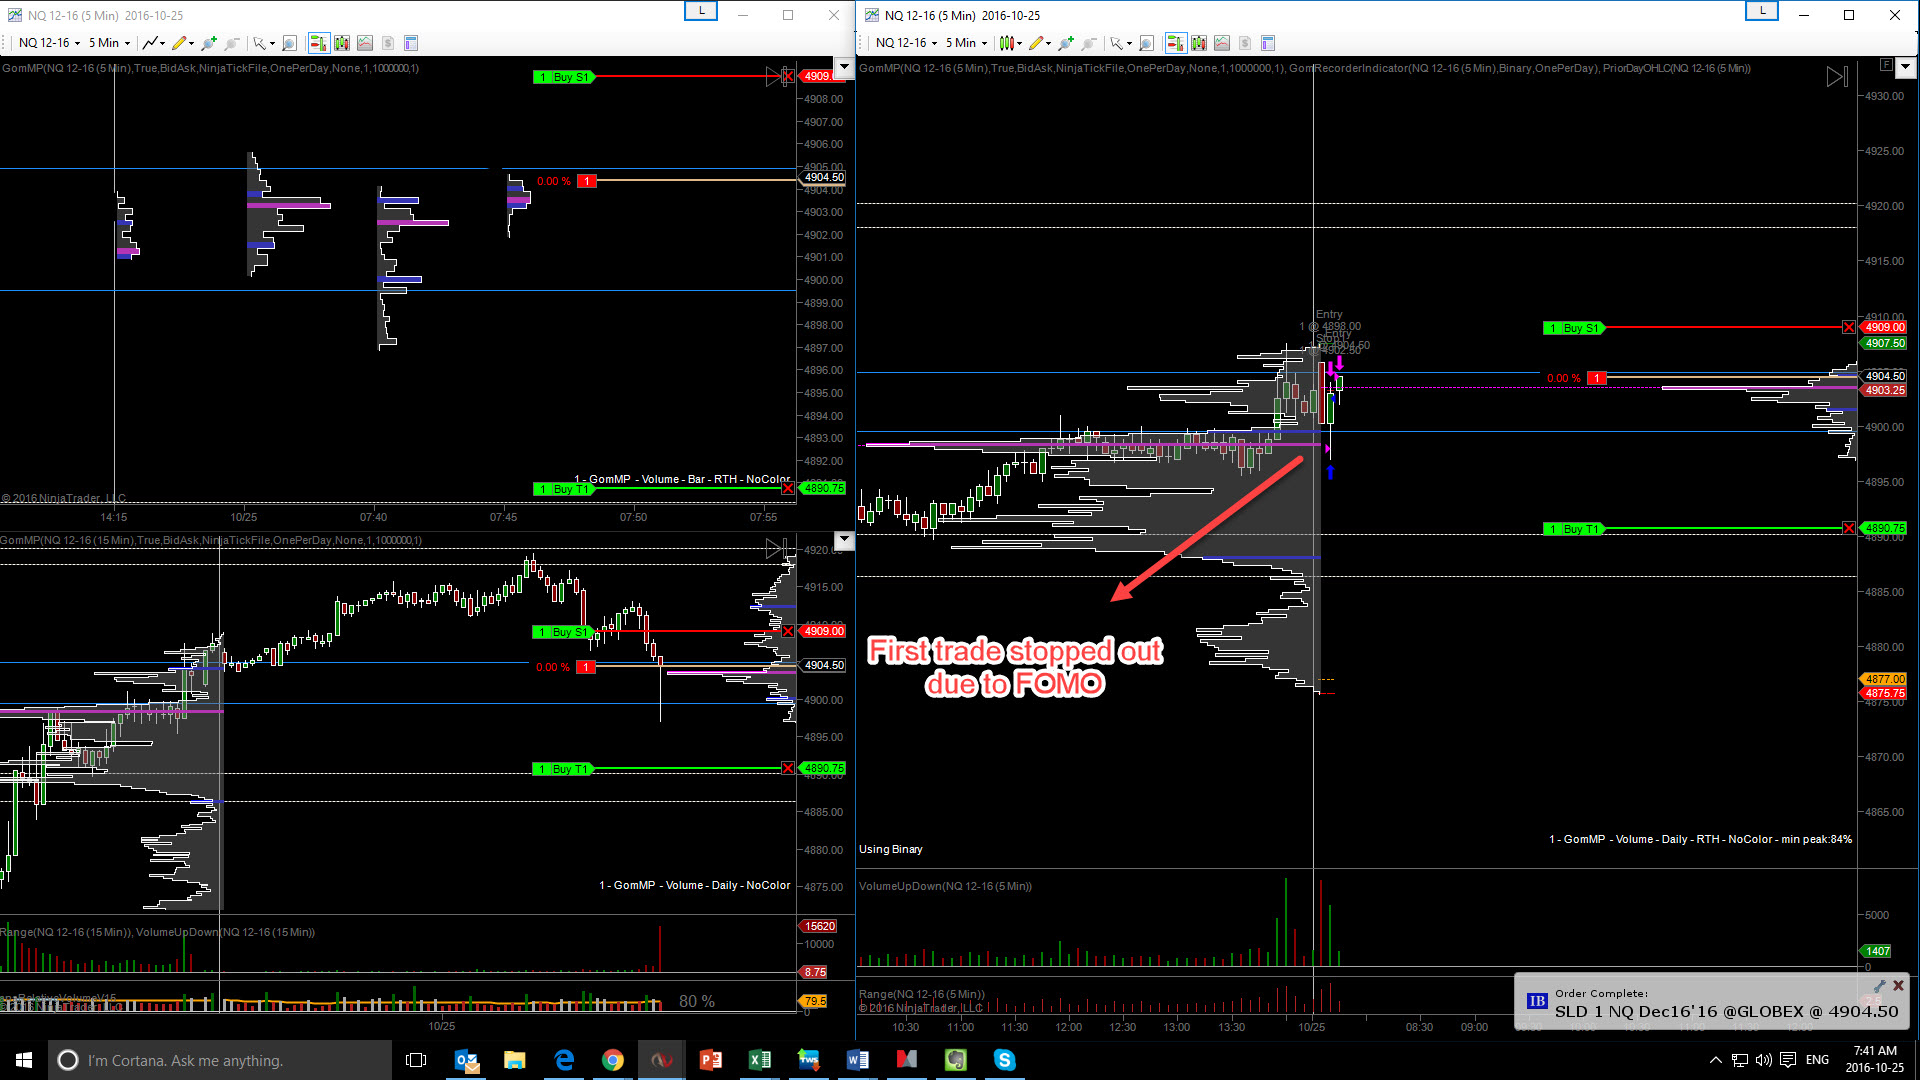Open Action Center notifications icon
Screen dimensions: 1920x1080
(1788, 1060)
